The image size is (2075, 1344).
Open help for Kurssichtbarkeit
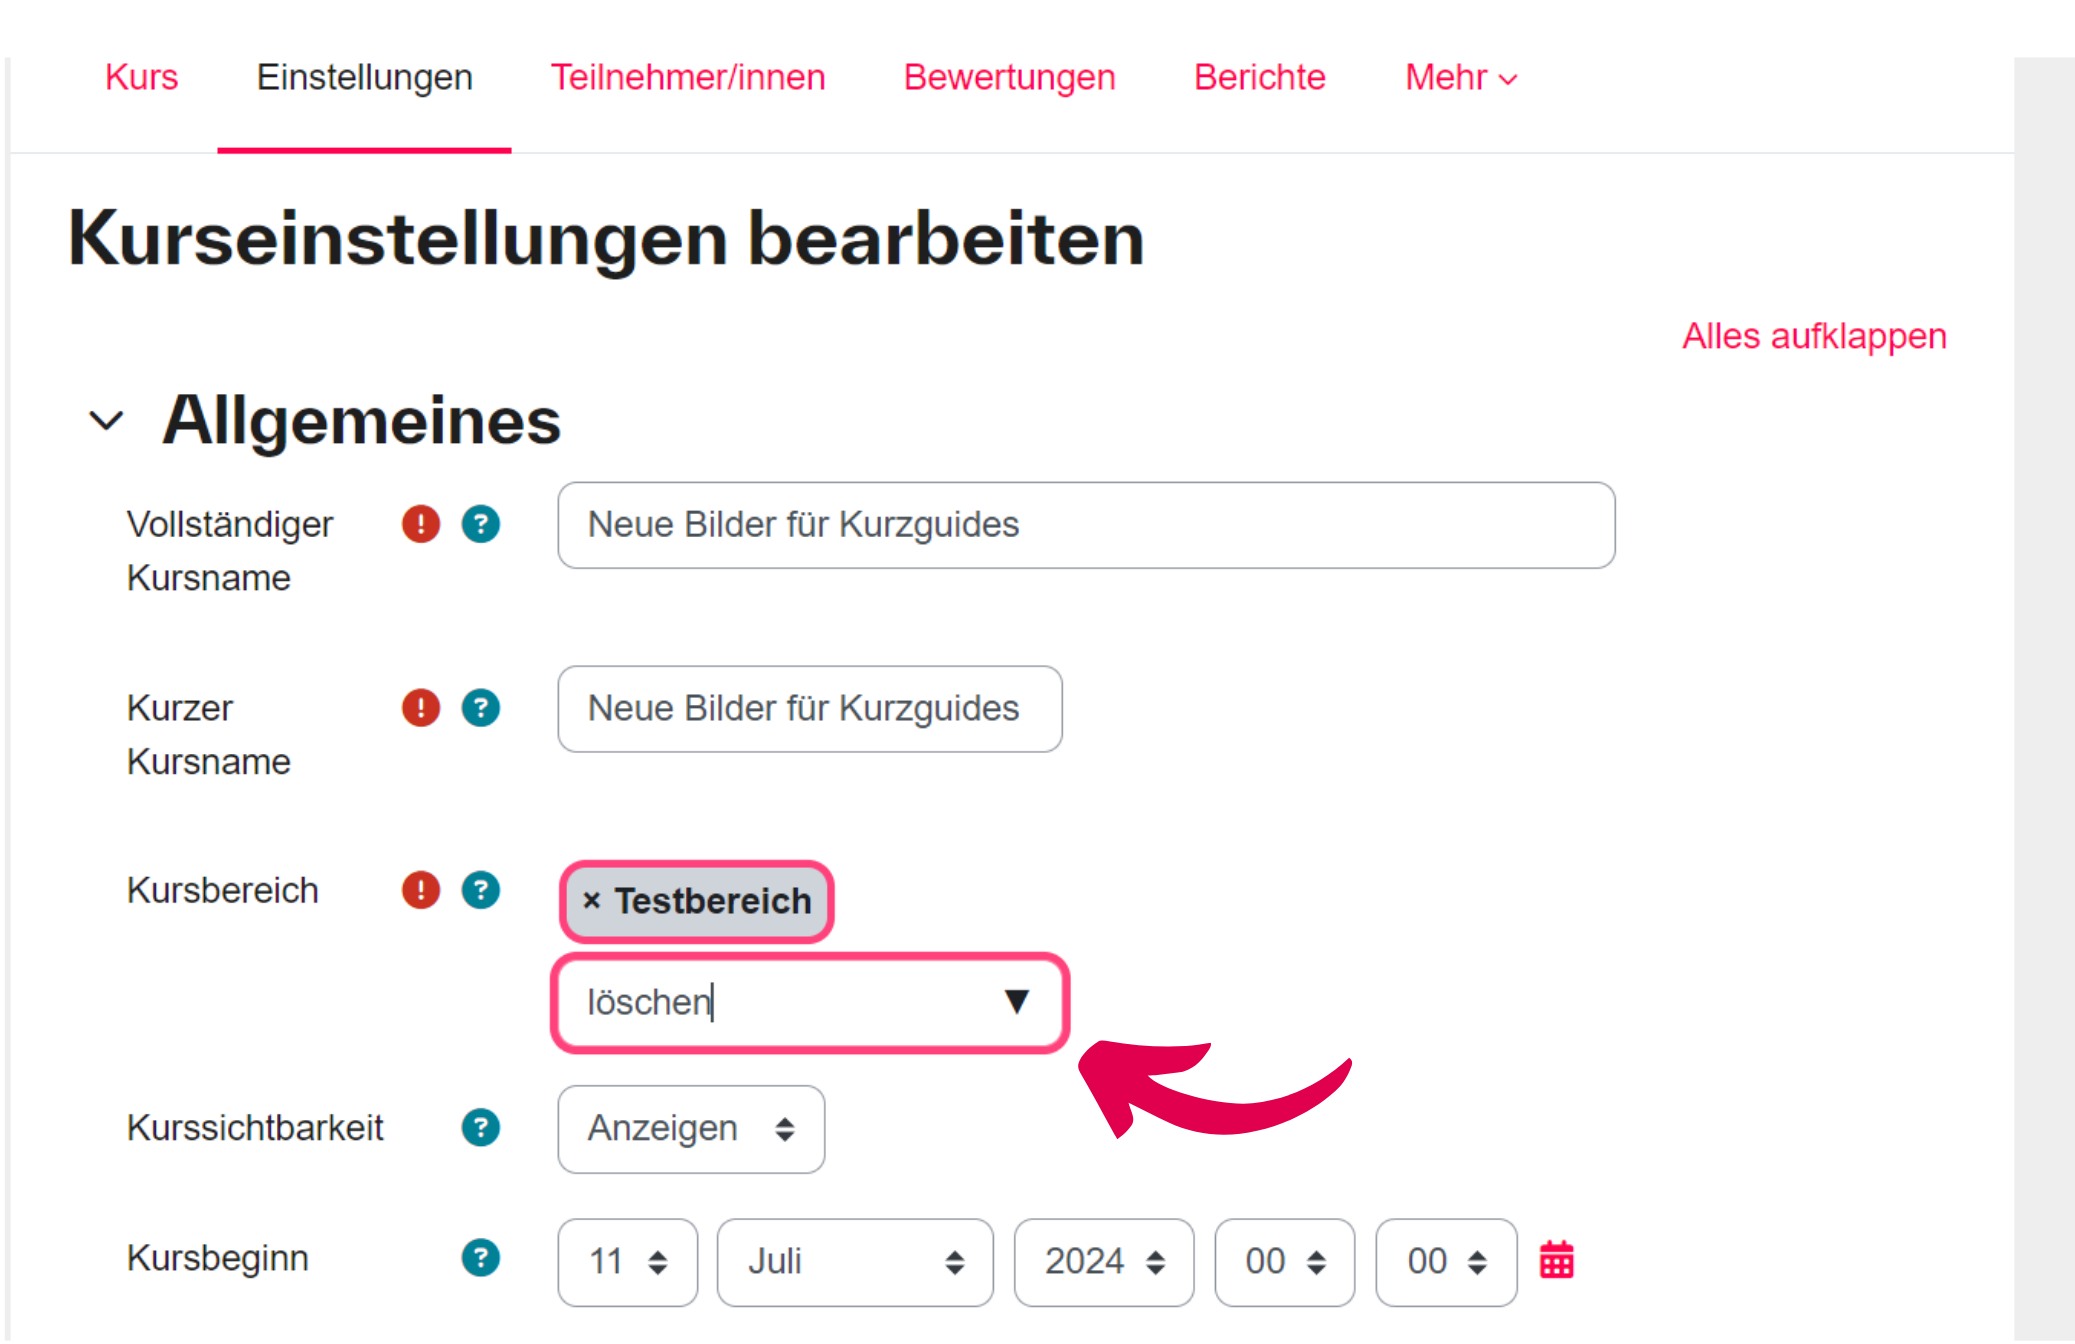click(x=481, y=1128)
